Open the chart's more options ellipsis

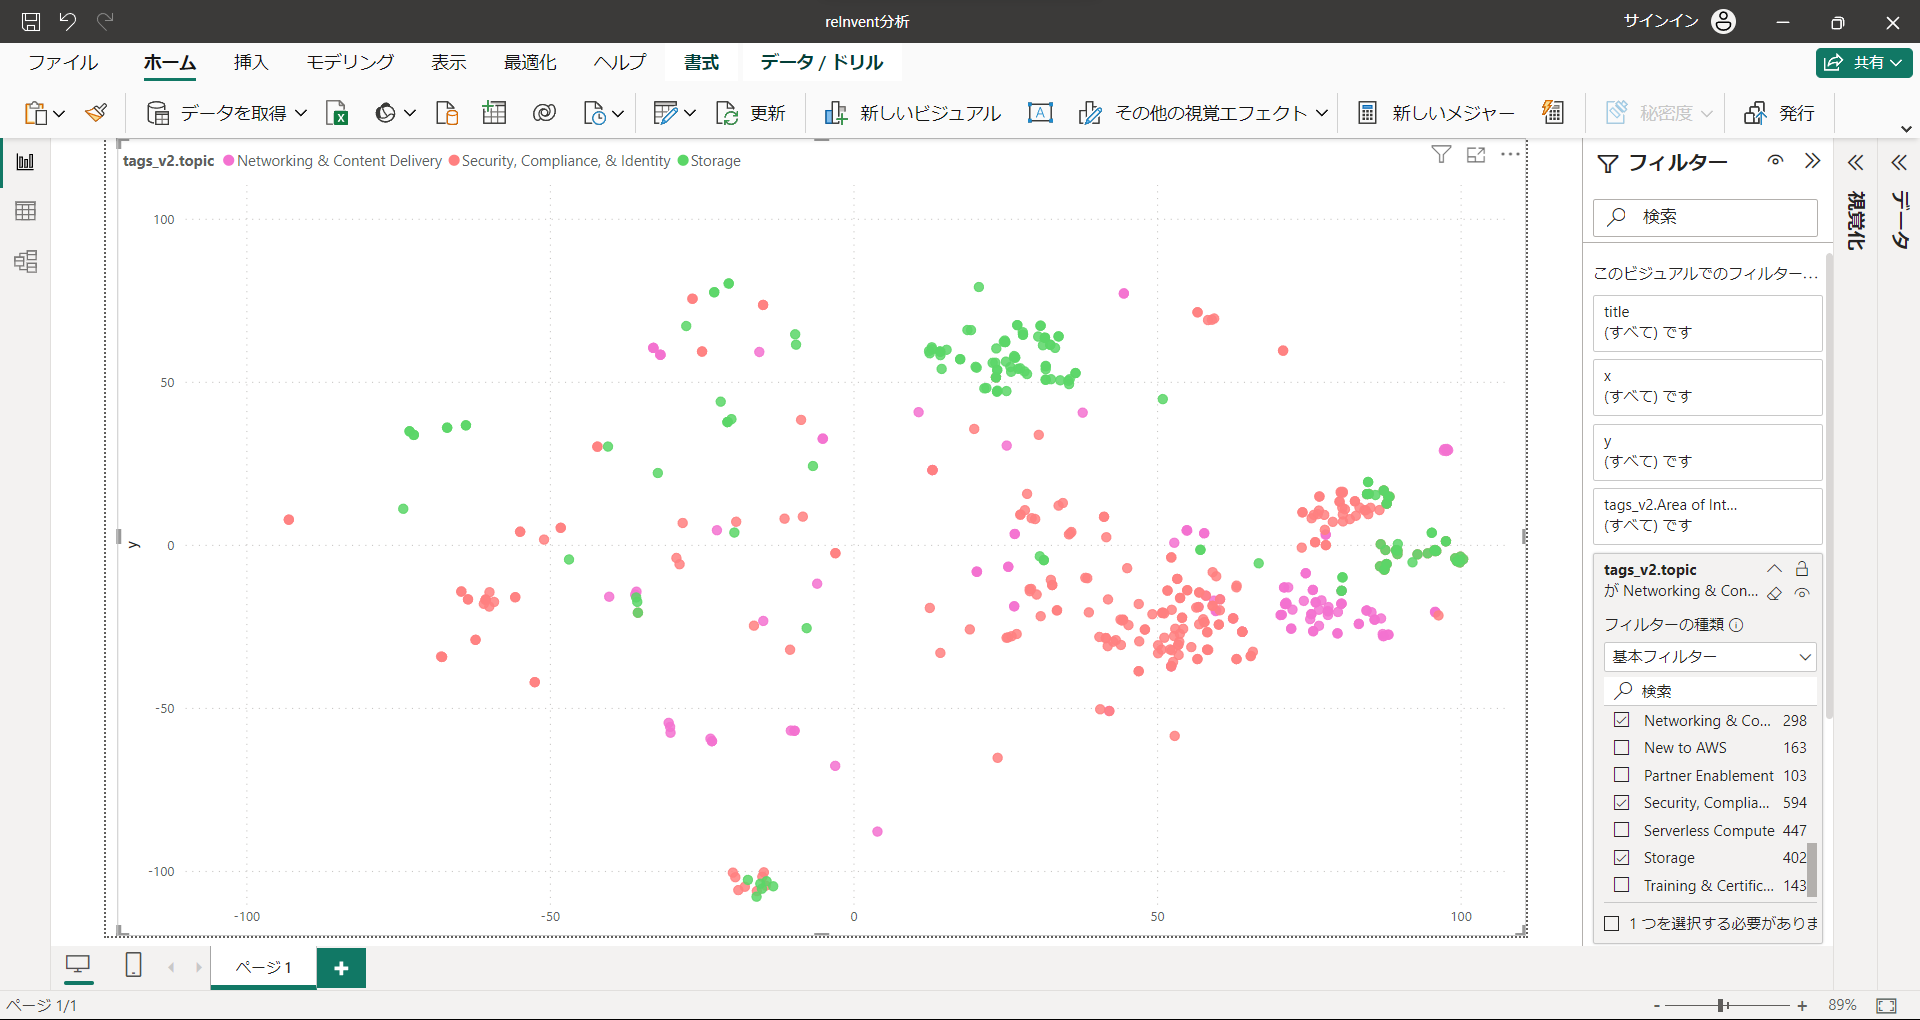[1510, 155]
